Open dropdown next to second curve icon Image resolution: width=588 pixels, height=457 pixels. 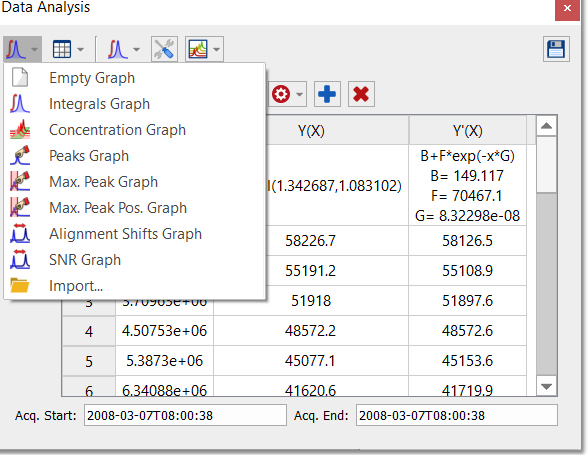[136, 49]
